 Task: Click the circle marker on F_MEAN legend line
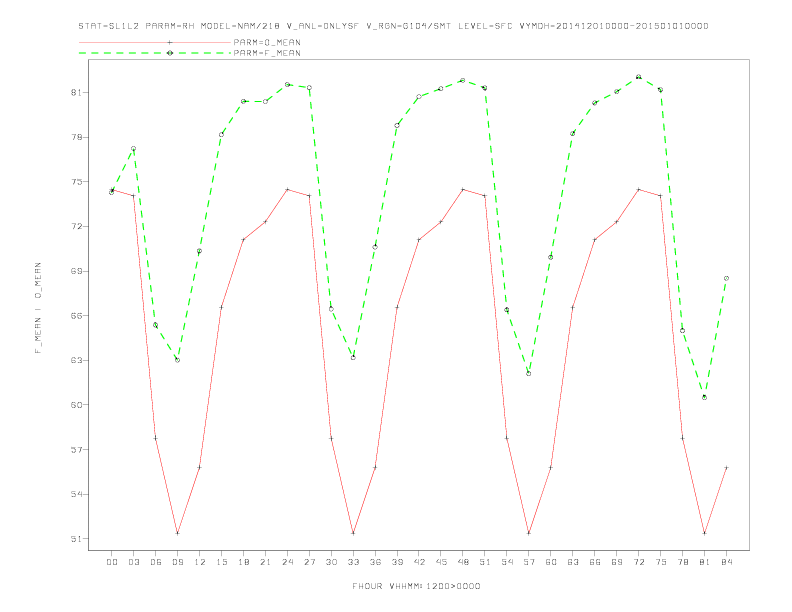coord(170,53)
